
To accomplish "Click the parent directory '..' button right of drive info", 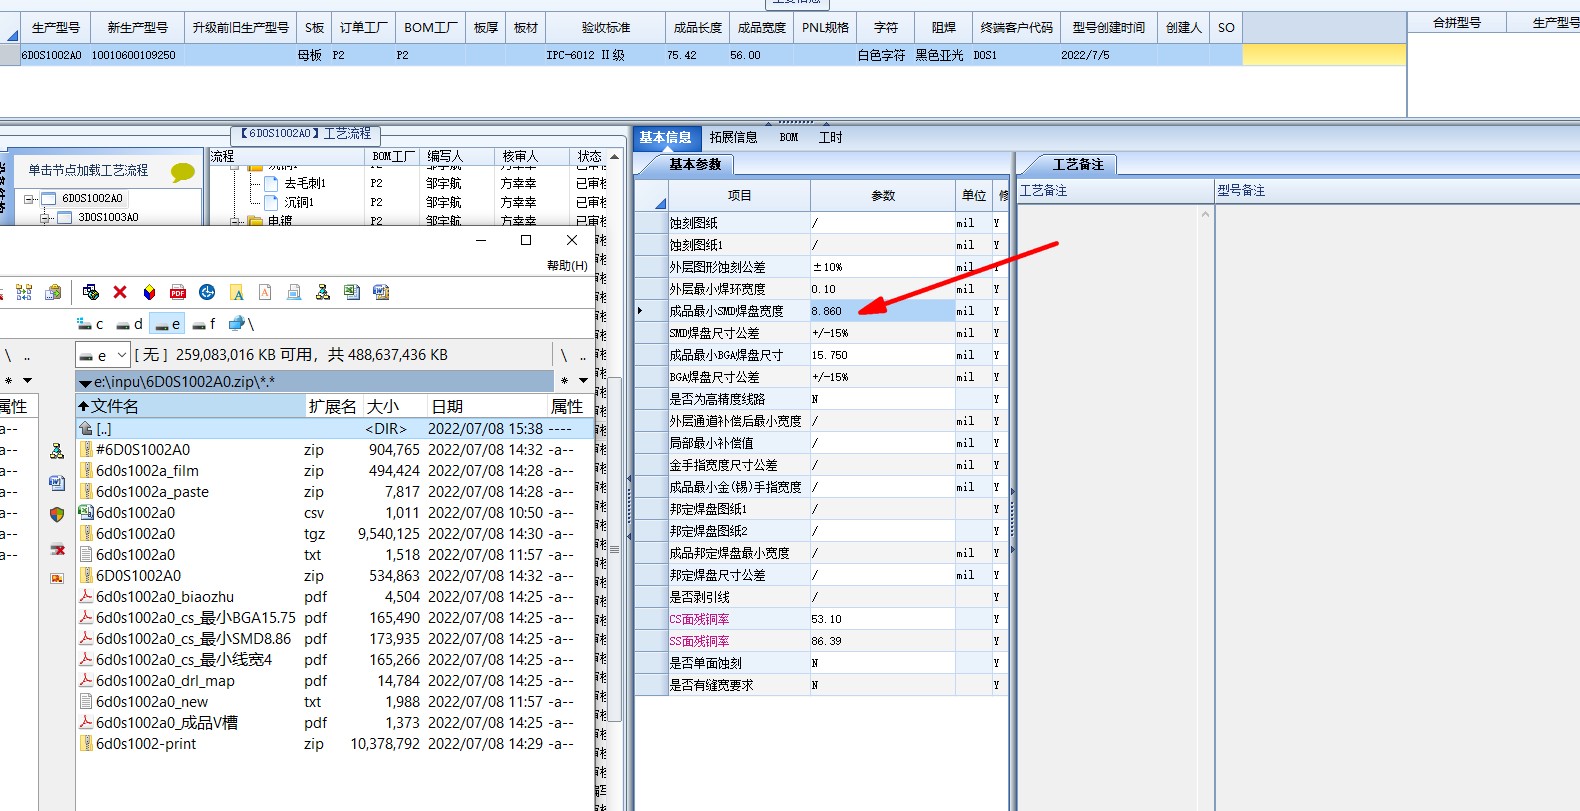I will coord(583,355).
